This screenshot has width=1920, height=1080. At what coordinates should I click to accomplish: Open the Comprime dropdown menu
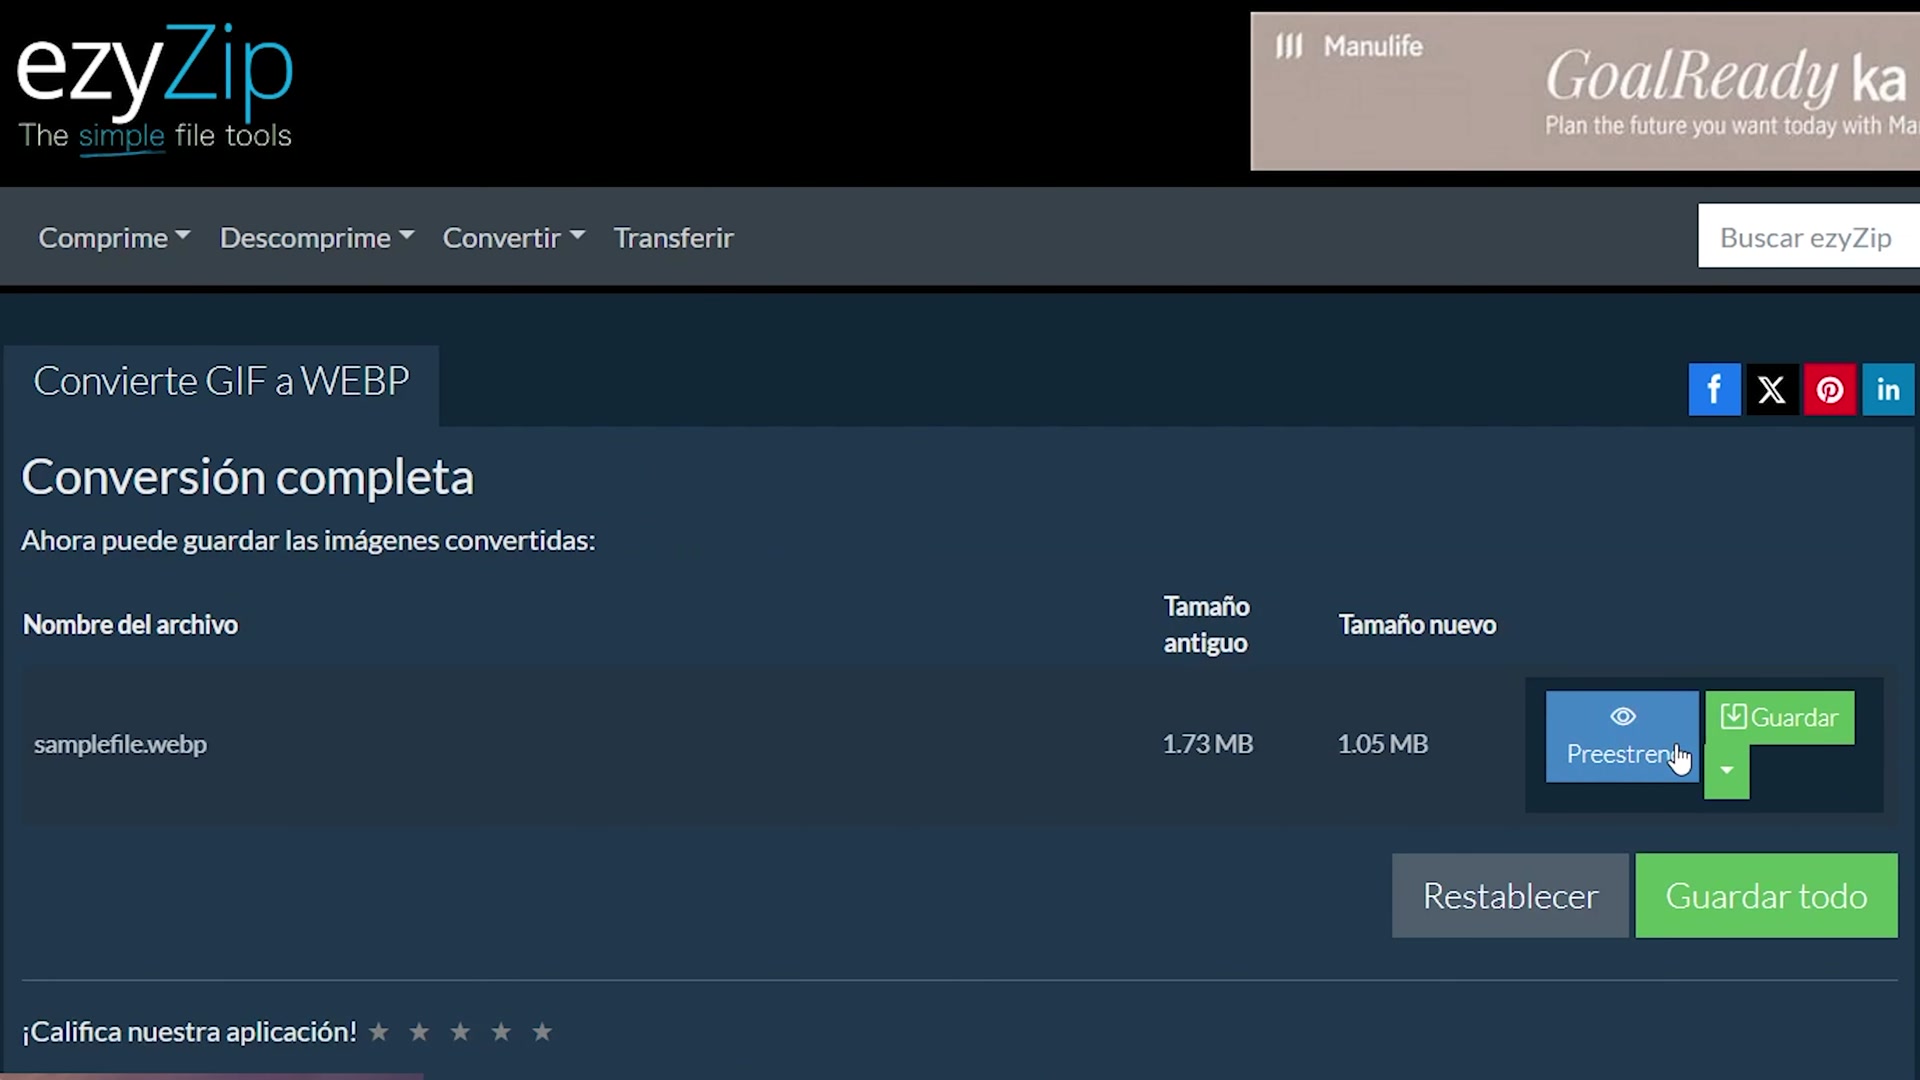(113, 238)
